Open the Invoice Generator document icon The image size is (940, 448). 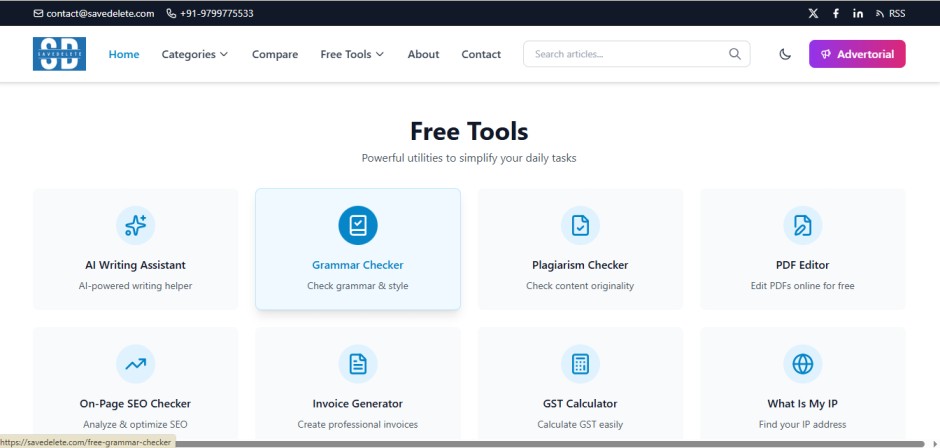(358, 364)
